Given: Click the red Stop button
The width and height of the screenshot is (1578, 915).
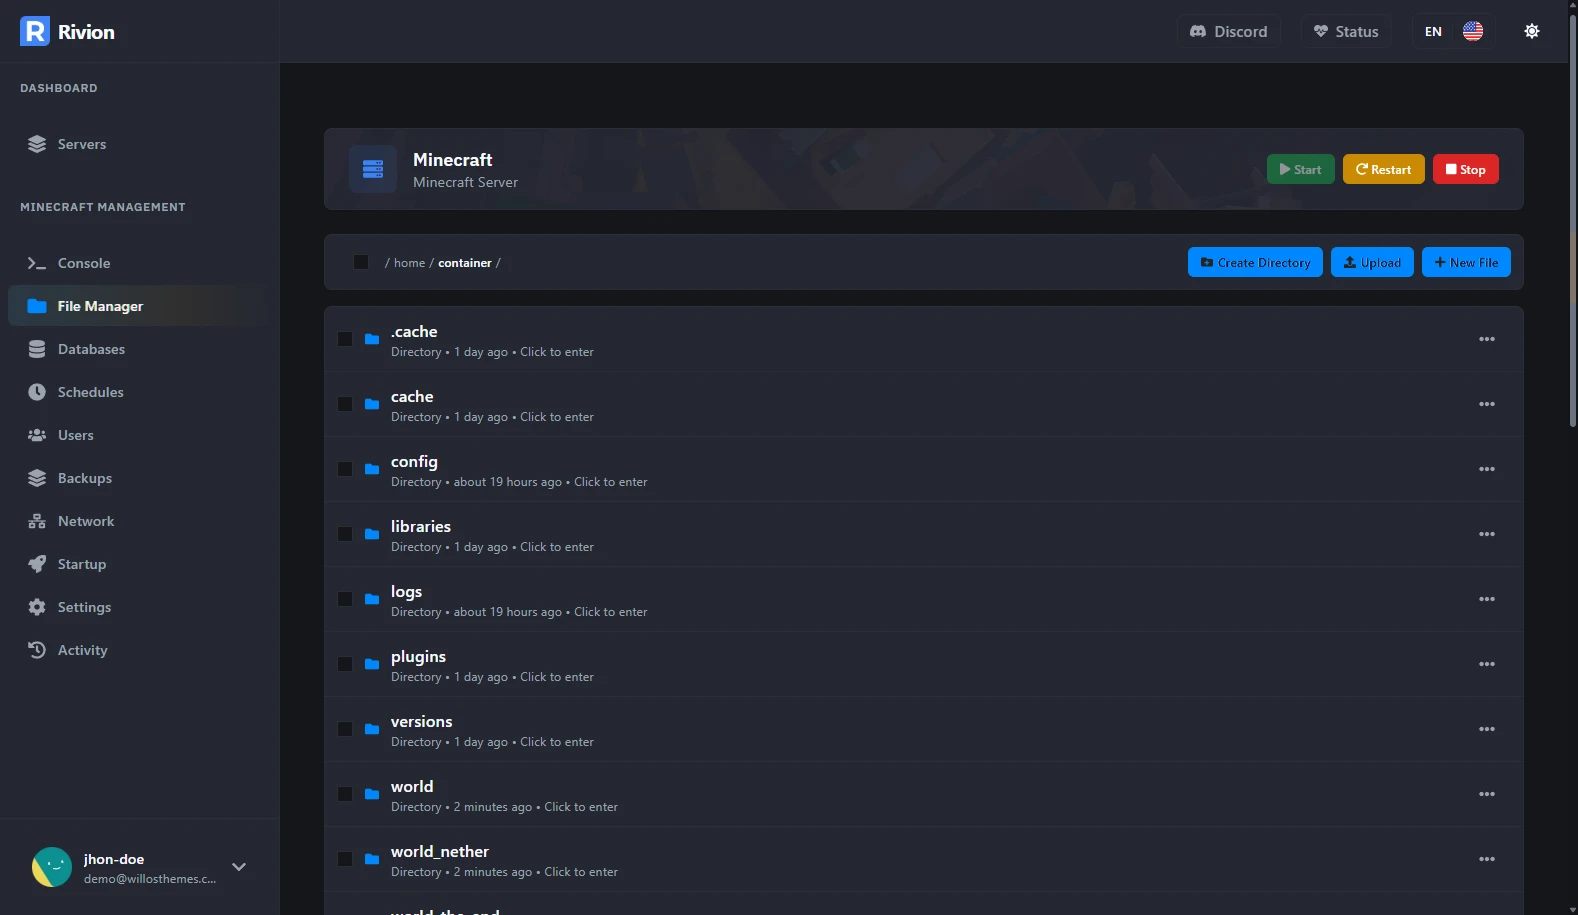Looking at the screenshot, I should click(x=1465, y=169).
